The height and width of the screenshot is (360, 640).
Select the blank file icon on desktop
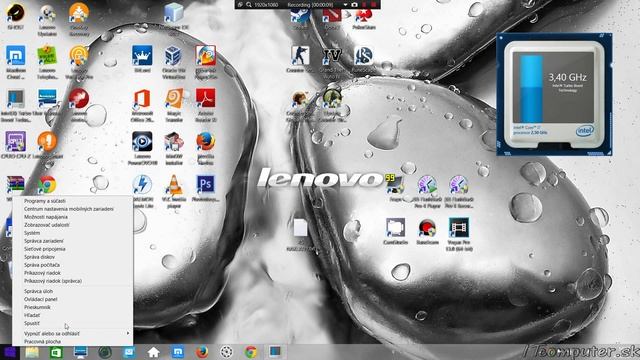(x=300, y=228)
